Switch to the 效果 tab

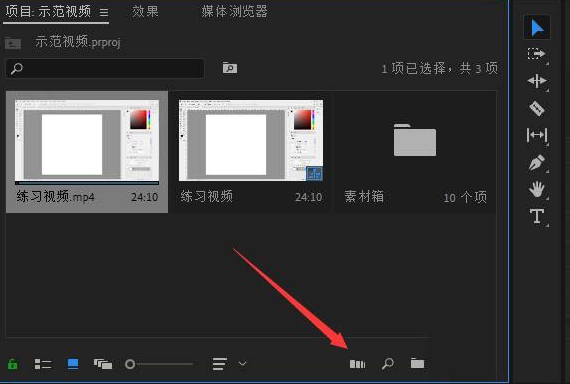[145, 12]
